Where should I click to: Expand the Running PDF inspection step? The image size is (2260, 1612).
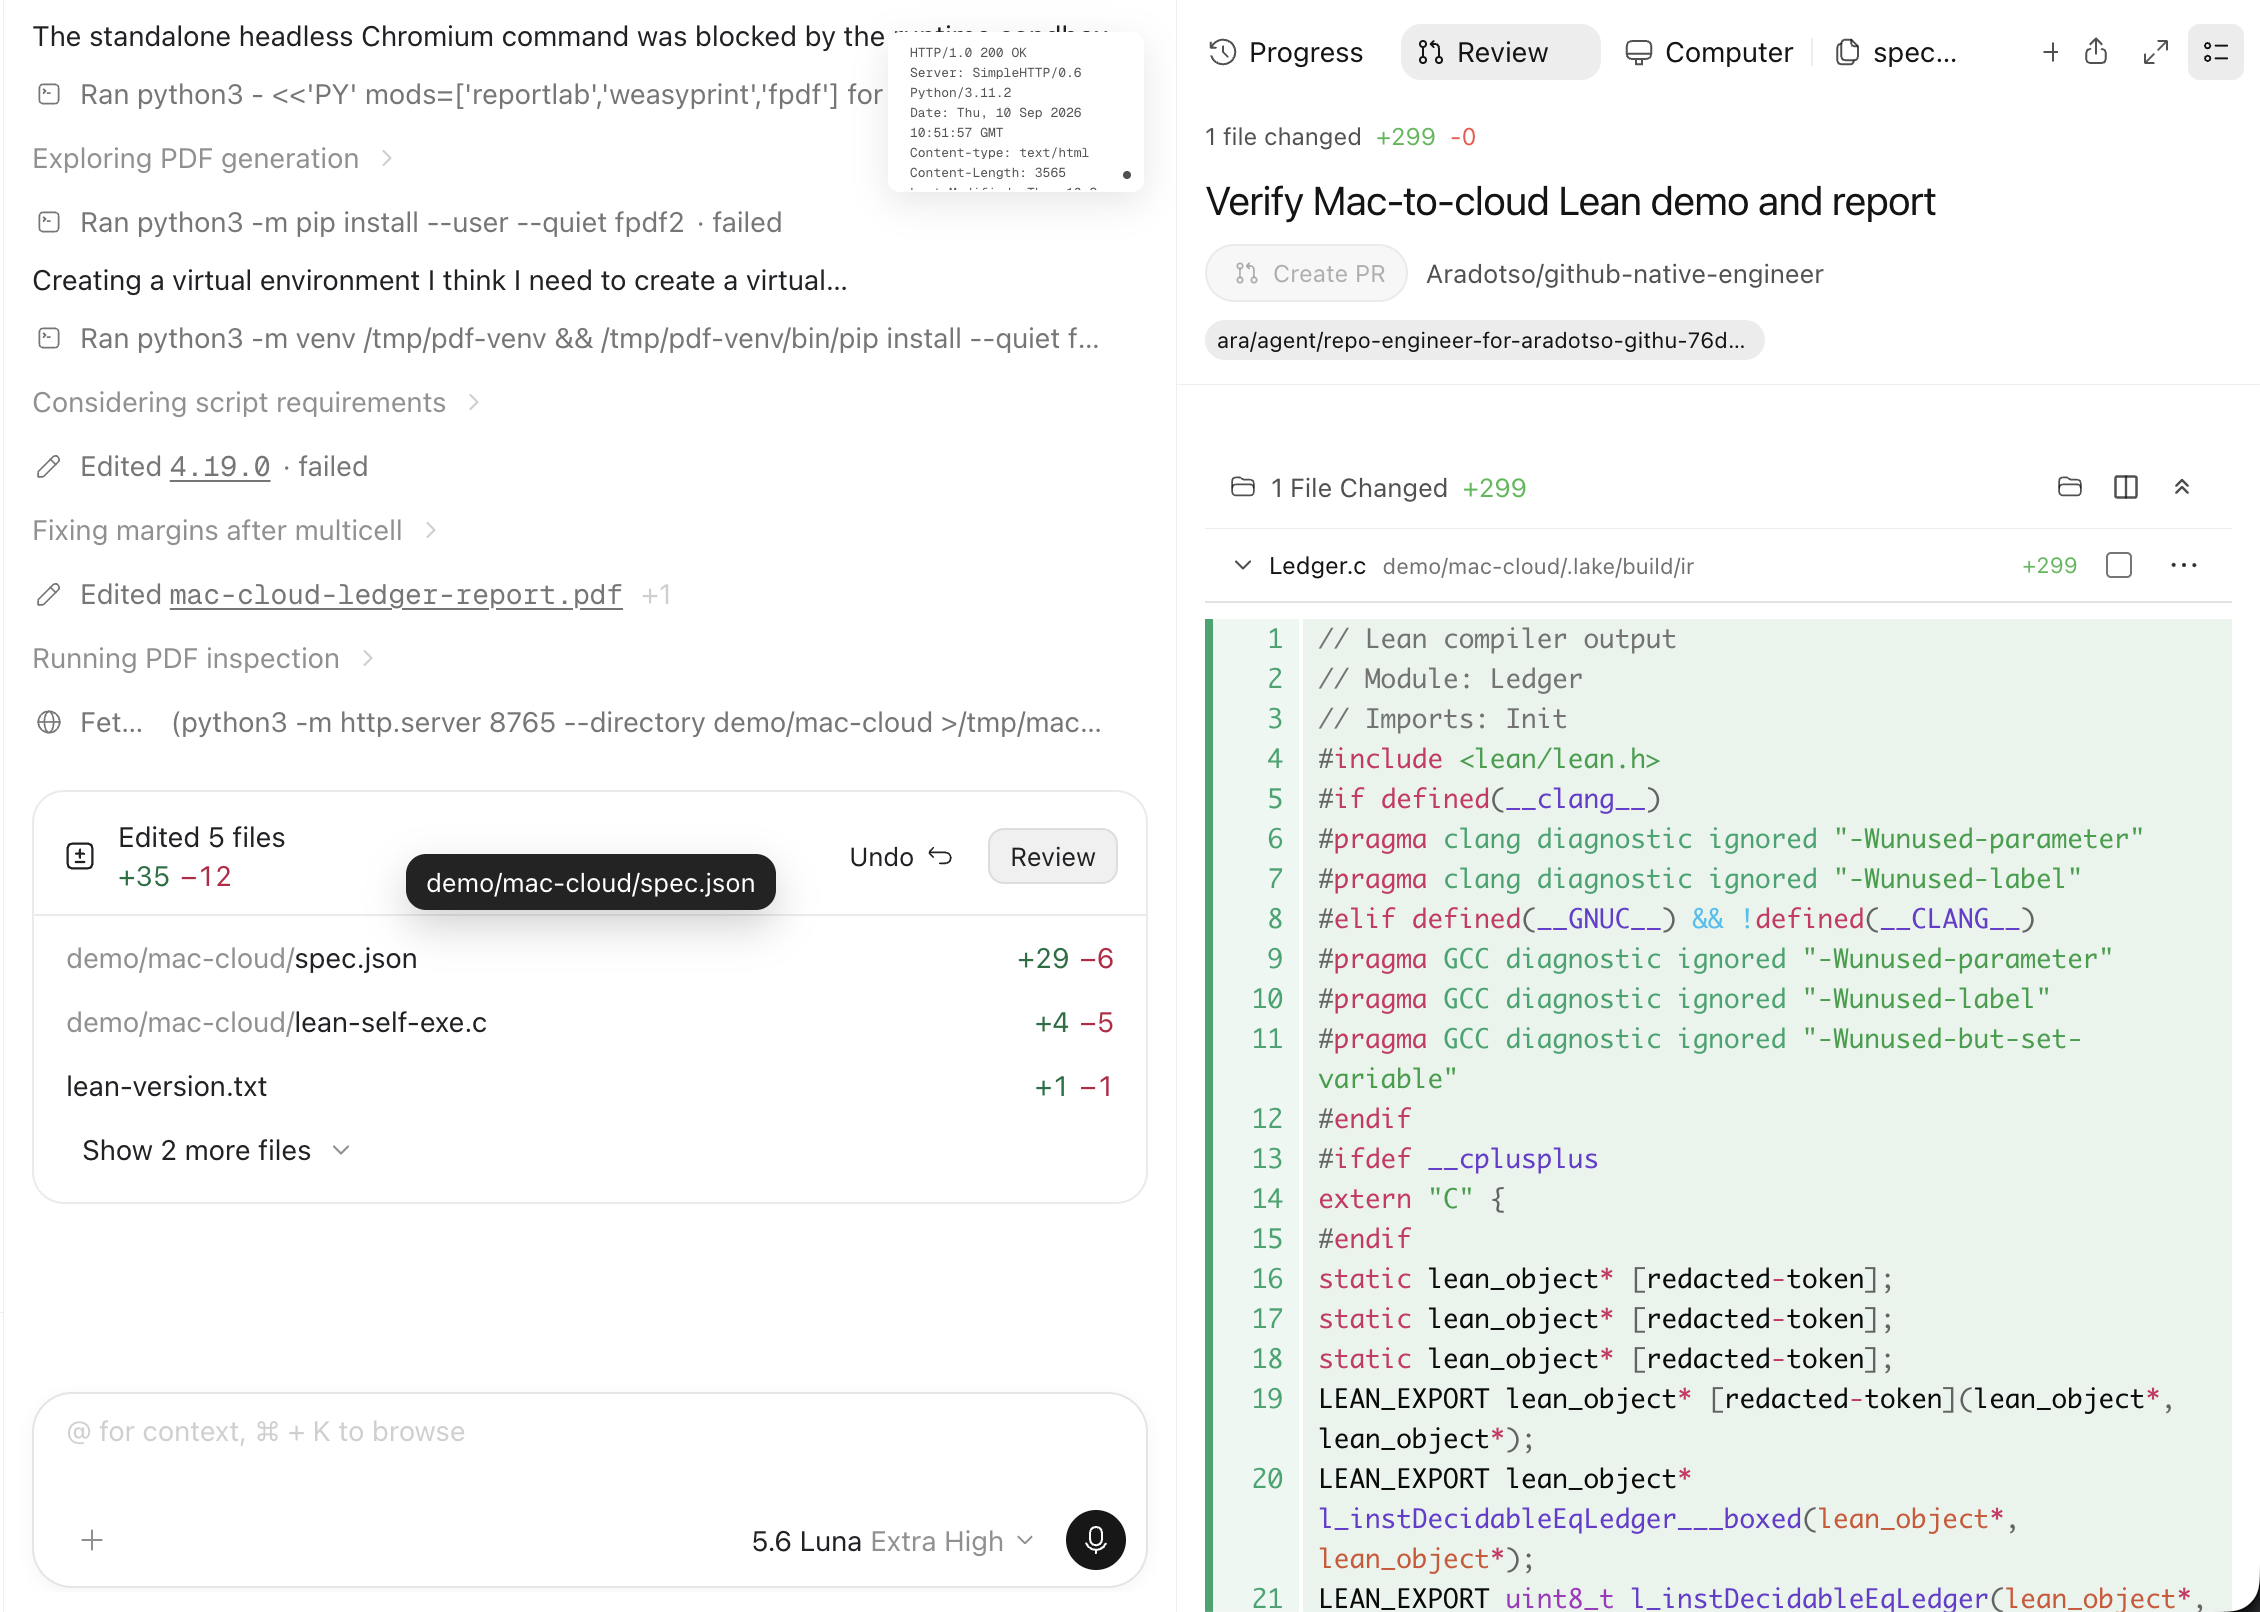tap(203, 658)
